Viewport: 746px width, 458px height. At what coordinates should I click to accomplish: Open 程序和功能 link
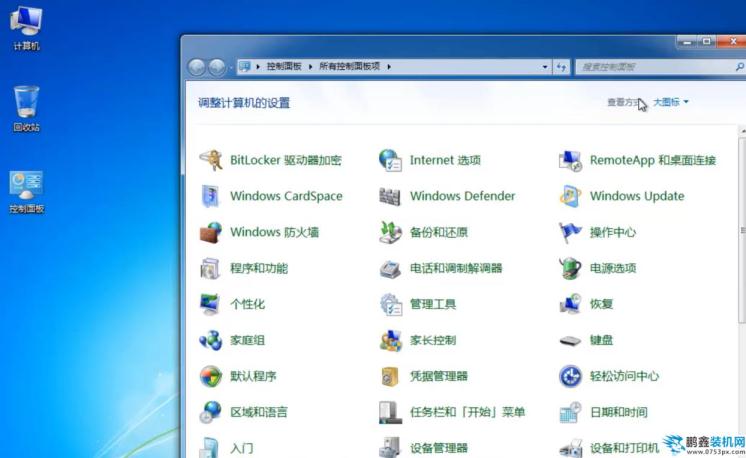tap(258, 268)
